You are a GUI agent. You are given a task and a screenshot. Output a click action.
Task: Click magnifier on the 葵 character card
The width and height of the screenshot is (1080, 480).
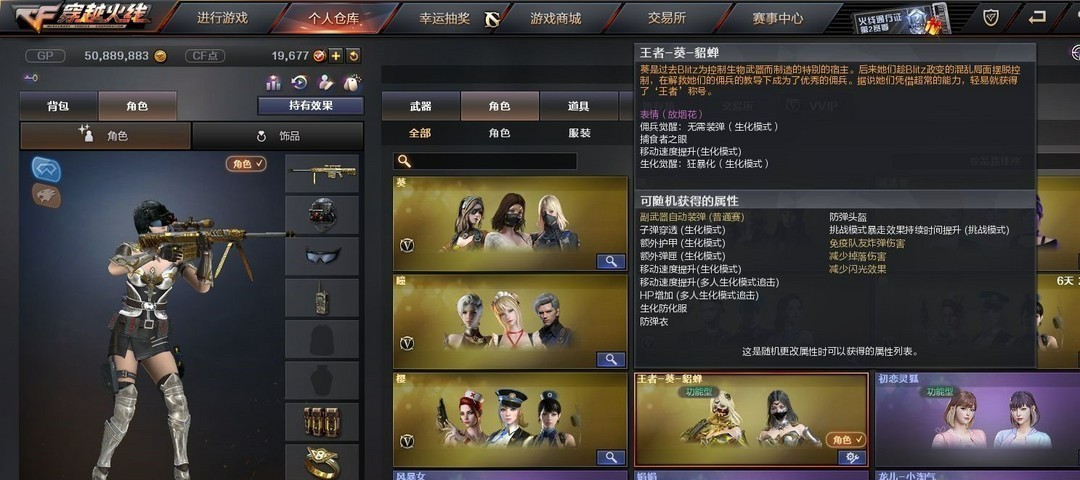(x=610, y=261)
